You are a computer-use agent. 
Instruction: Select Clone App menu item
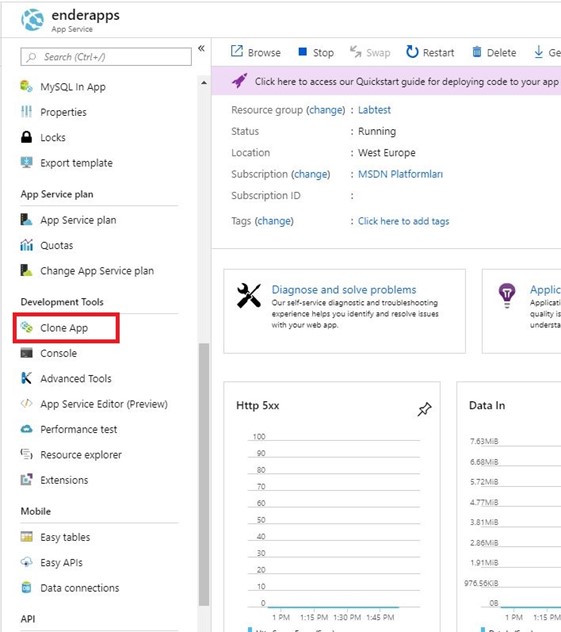(66, 328)
